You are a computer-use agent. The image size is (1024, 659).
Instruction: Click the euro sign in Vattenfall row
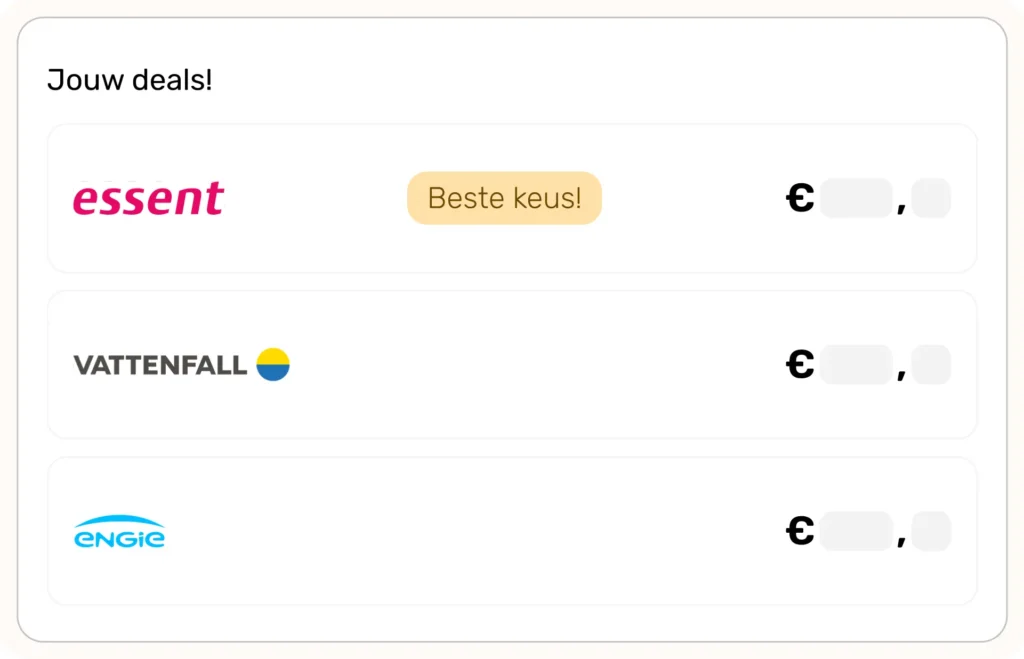pyautogui.click(x=800, y=365)
